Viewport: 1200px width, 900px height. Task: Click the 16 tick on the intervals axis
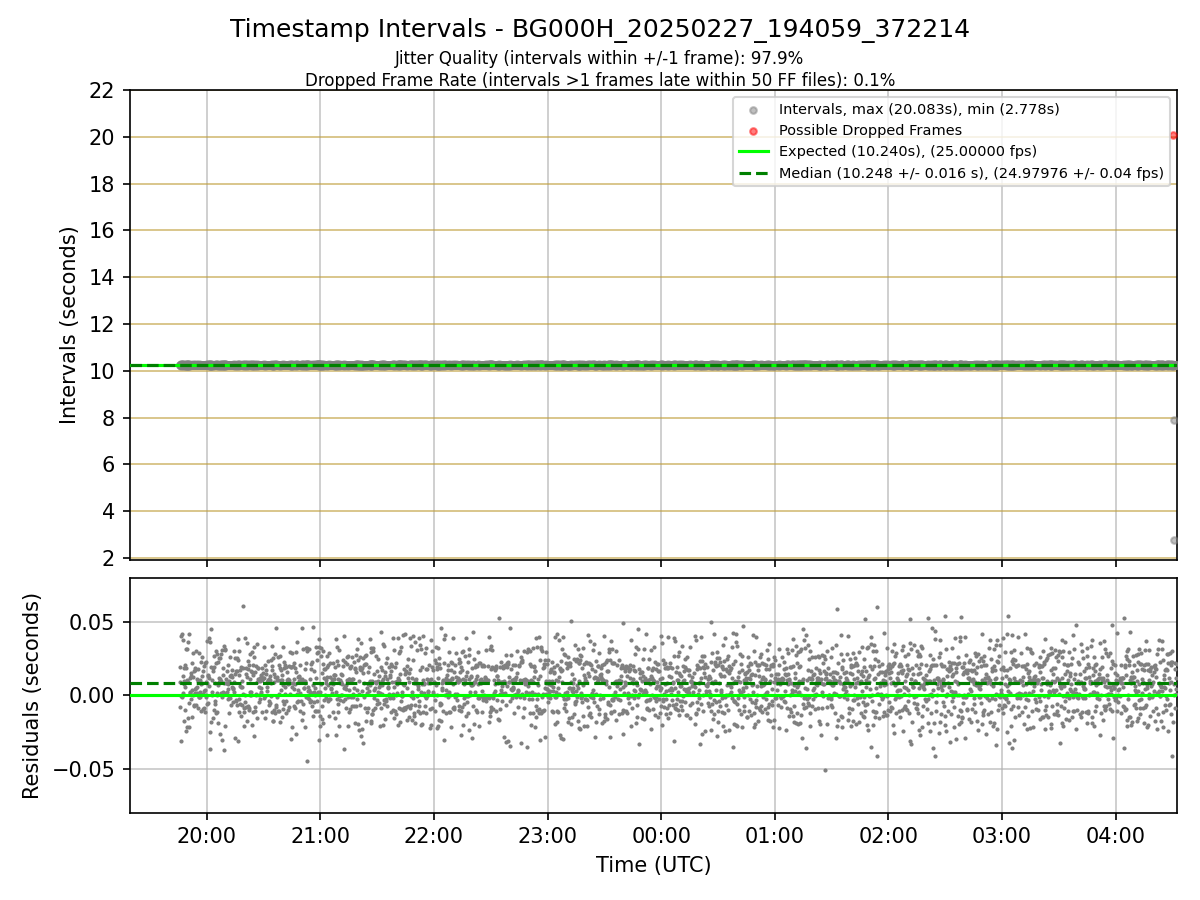[104, 231]
